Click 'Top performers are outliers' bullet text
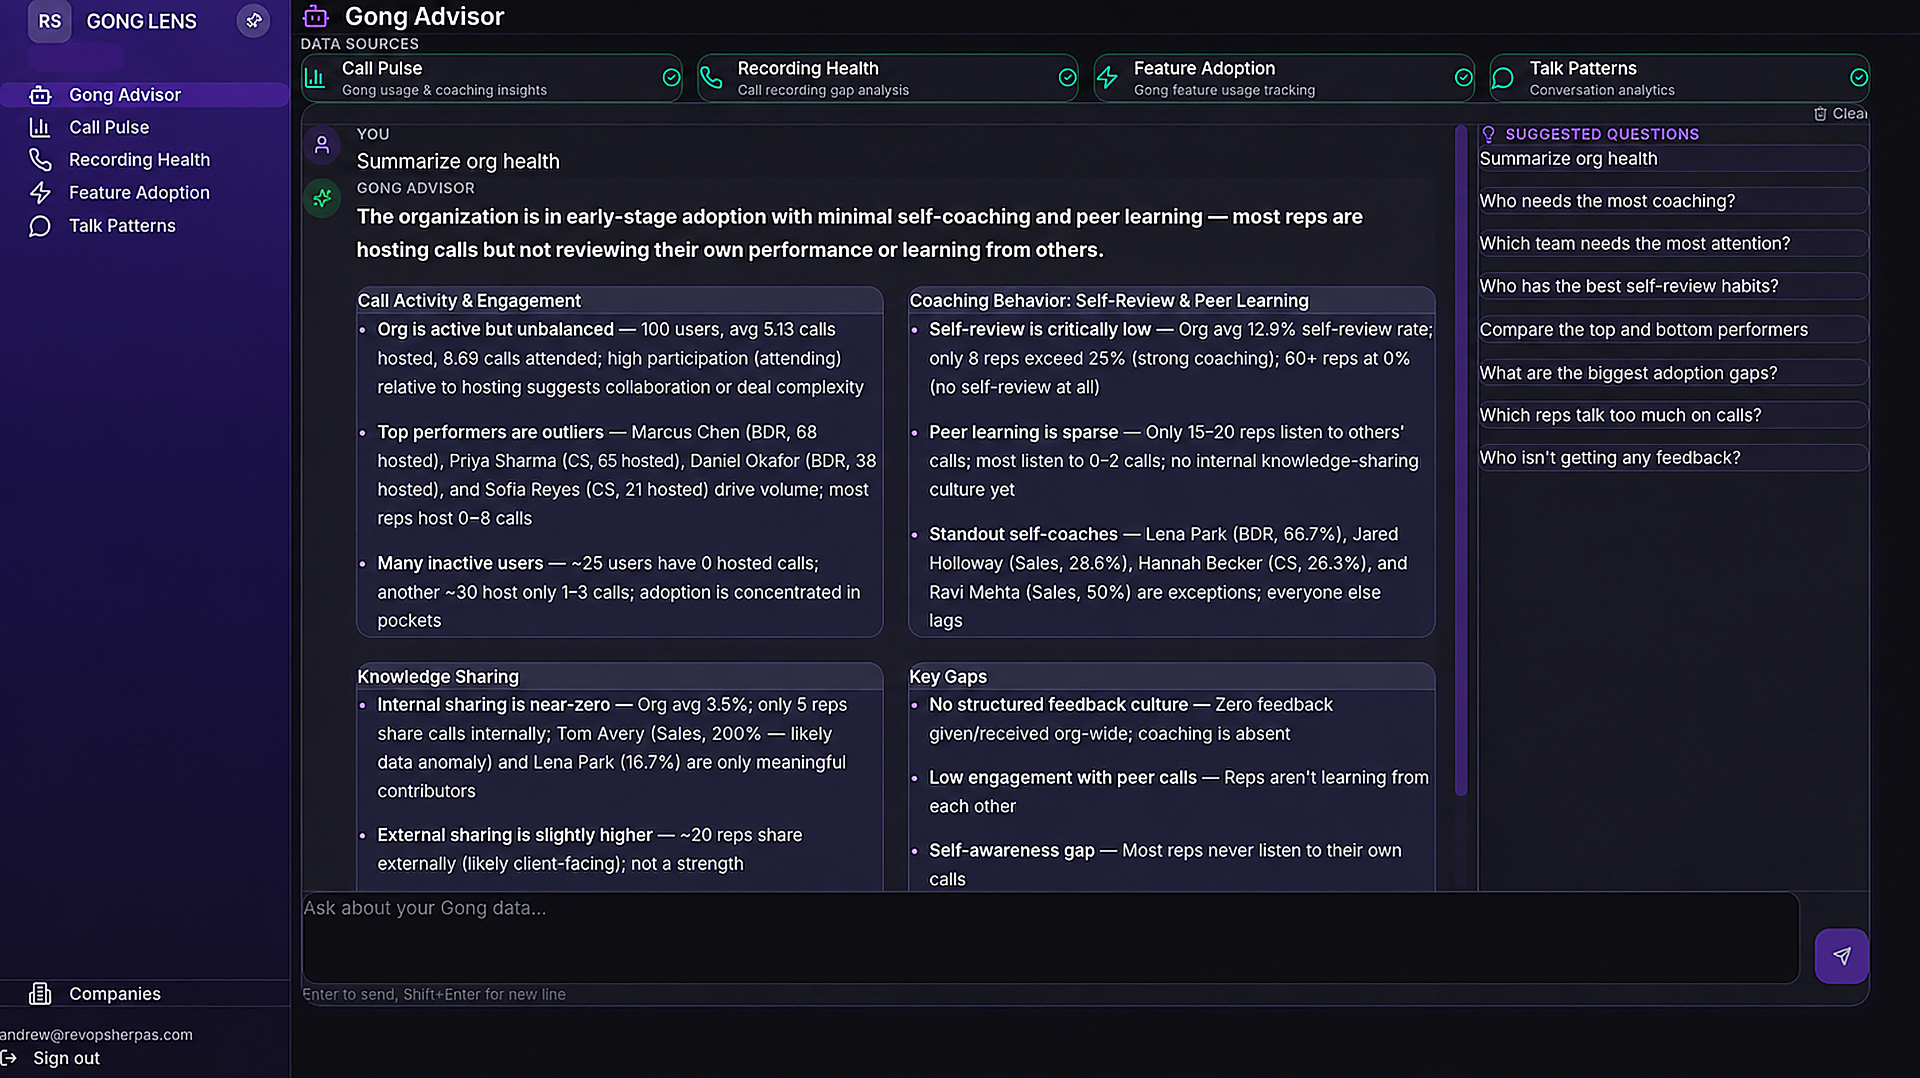Screen dimensions: 1920x1078 [x=490, y=432]
